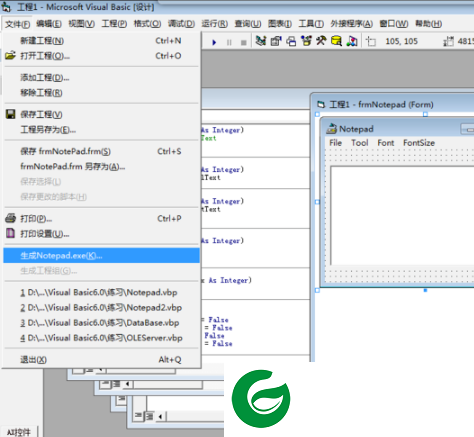Click FontSize menu on Notepad form
Viewport: 474px width, 437px height.
coord(419,143)
